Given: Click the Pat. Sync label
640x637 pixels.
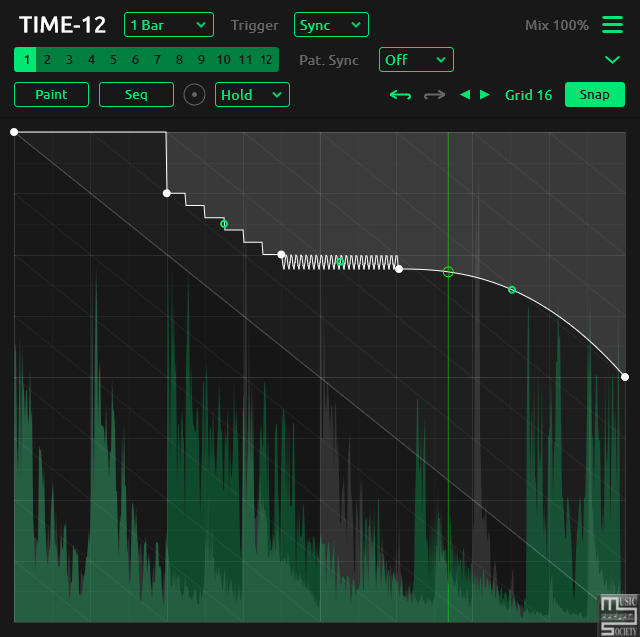Looking at the screenshot, I should point(329,60).
